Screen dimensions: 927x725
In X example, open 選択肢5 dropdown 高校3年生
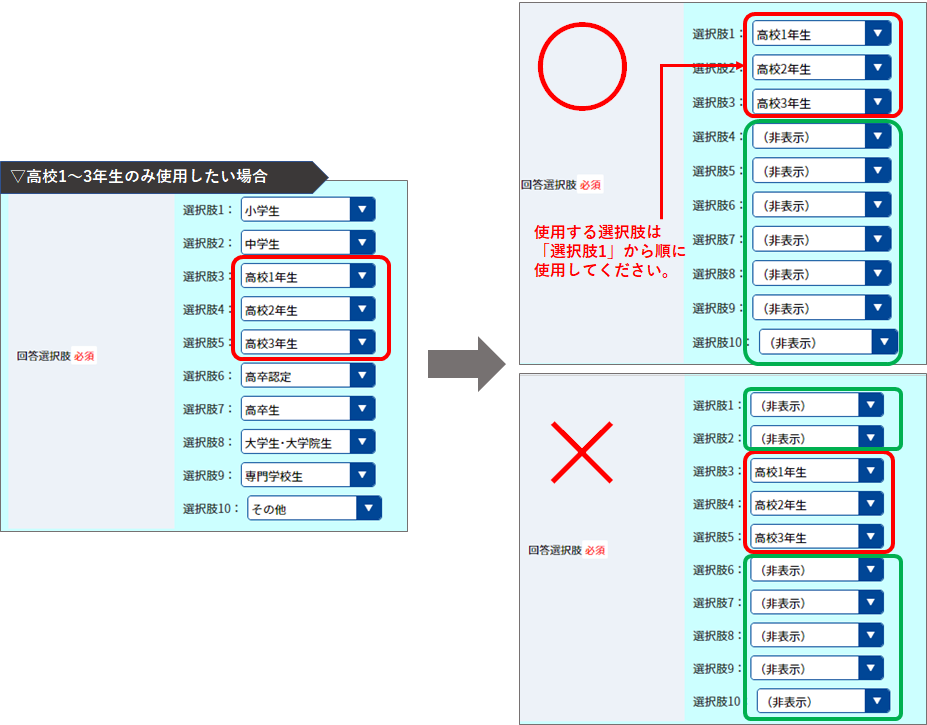817,536
